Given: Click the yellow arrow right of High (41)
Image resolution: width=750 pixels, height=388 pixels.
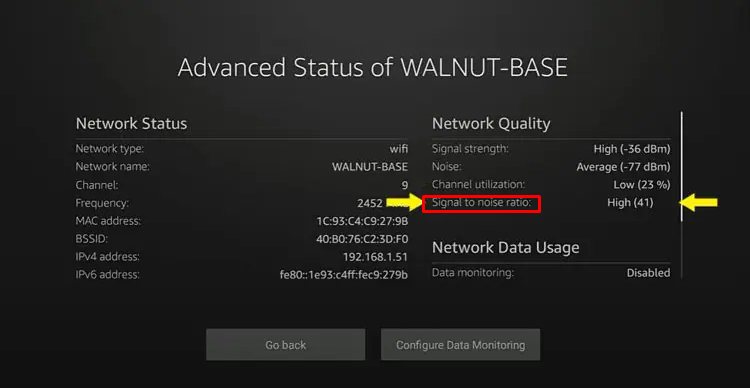Looking at the screenshot, I should coord(699,203).
